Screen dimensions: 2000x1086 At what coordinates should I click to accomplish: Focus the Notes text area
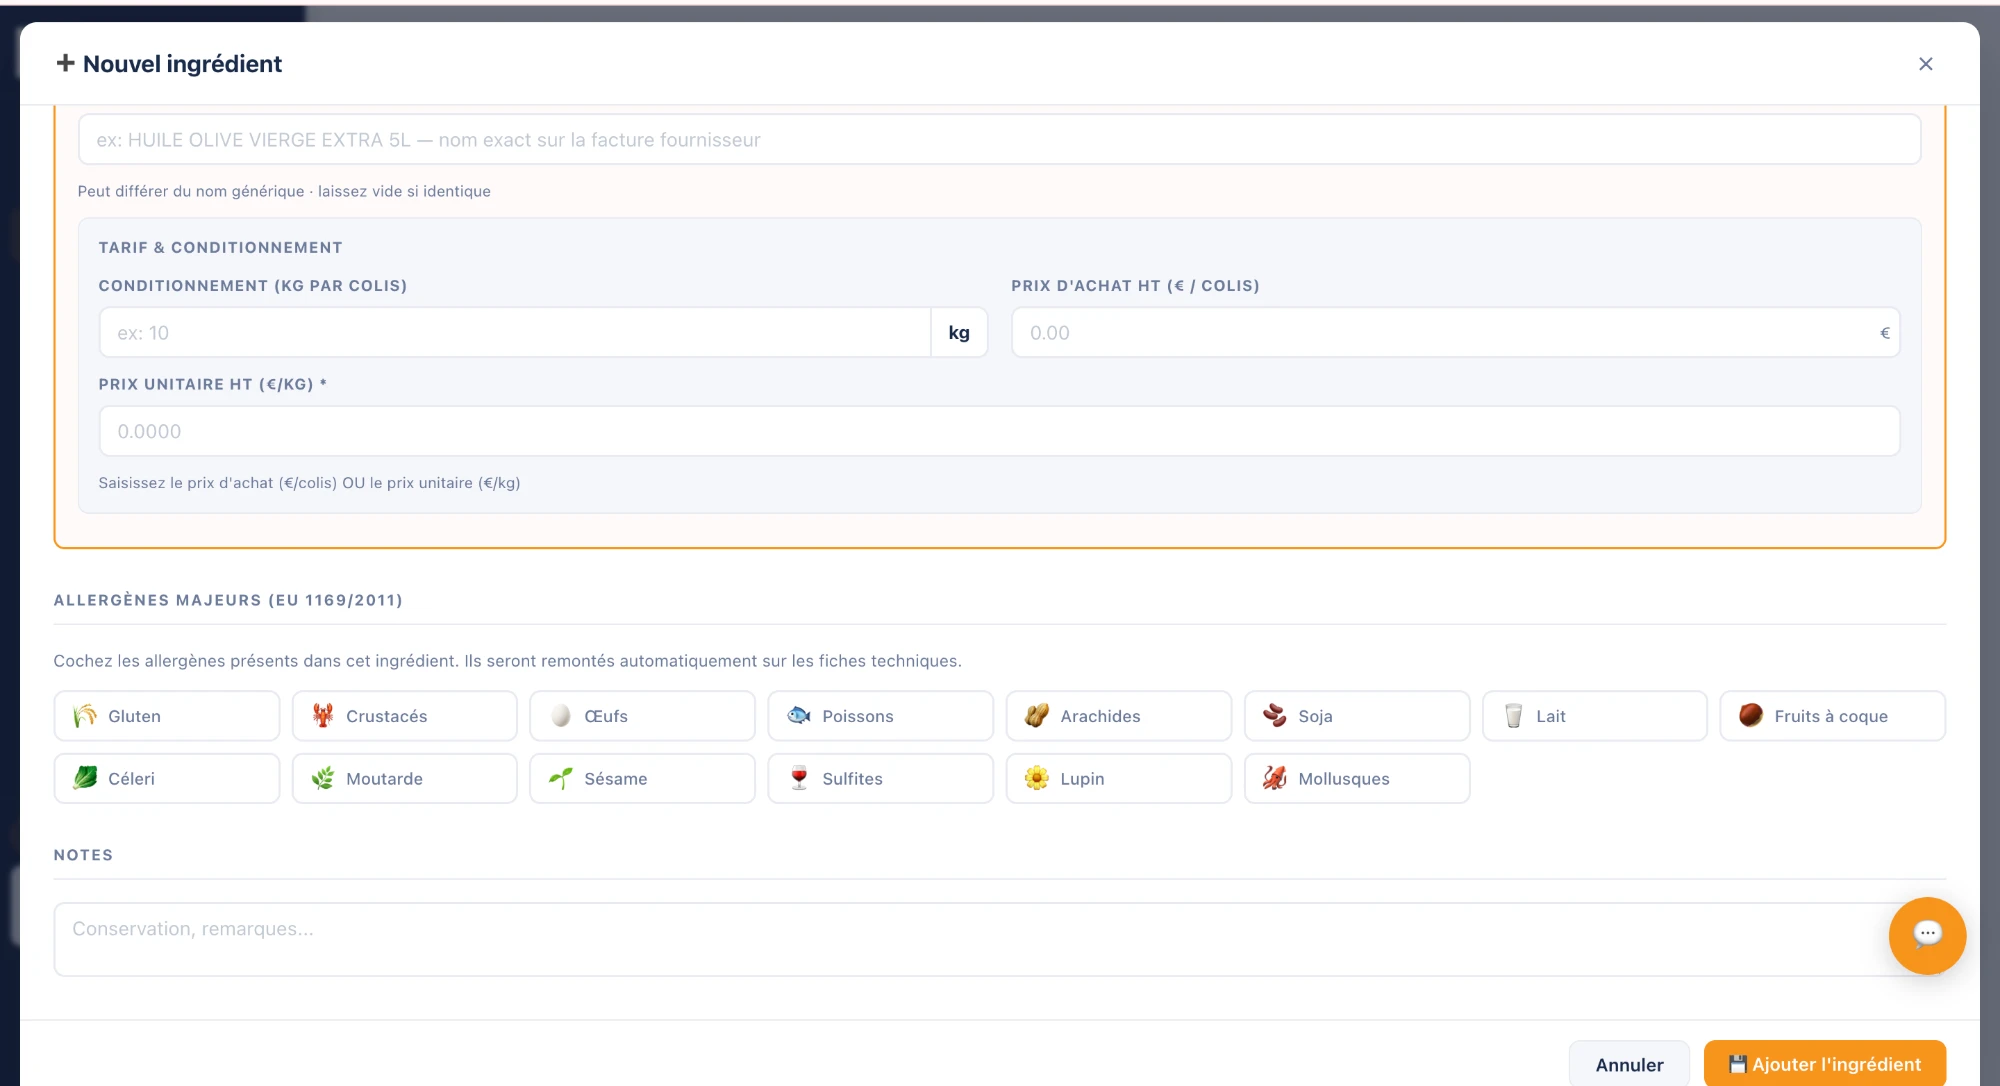click(x=999, y=939)
